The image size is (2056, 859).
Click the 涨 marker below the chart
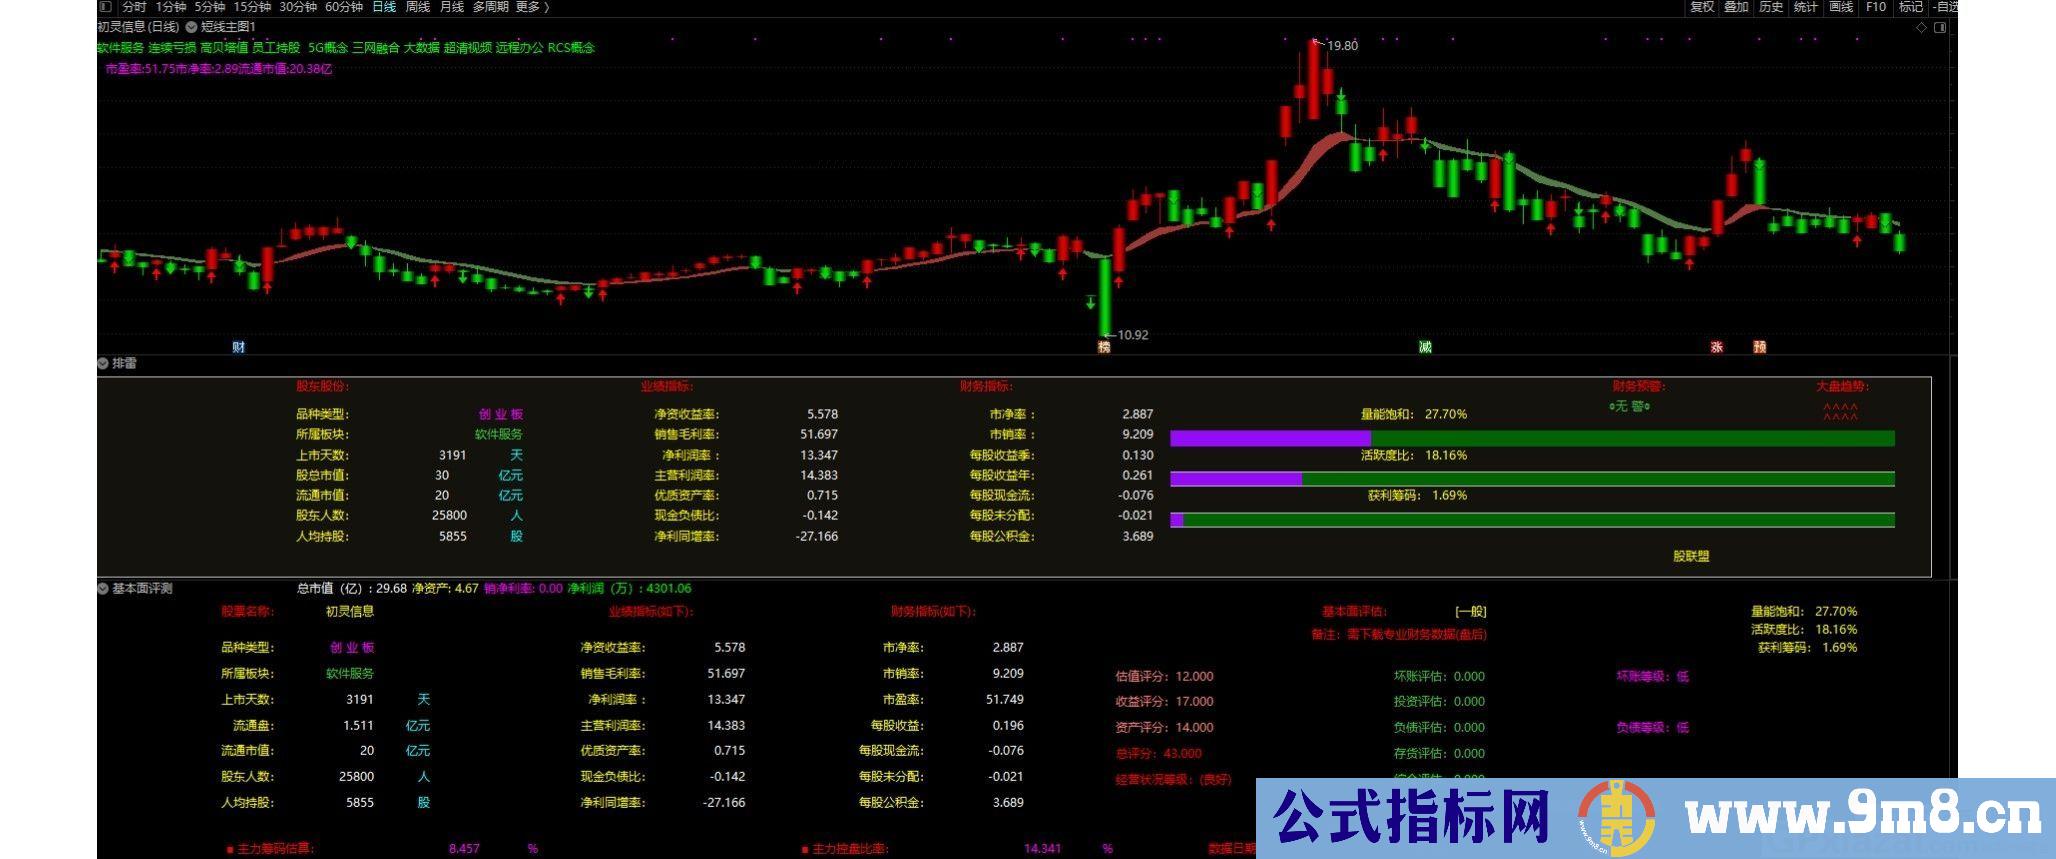point(1716,347)
